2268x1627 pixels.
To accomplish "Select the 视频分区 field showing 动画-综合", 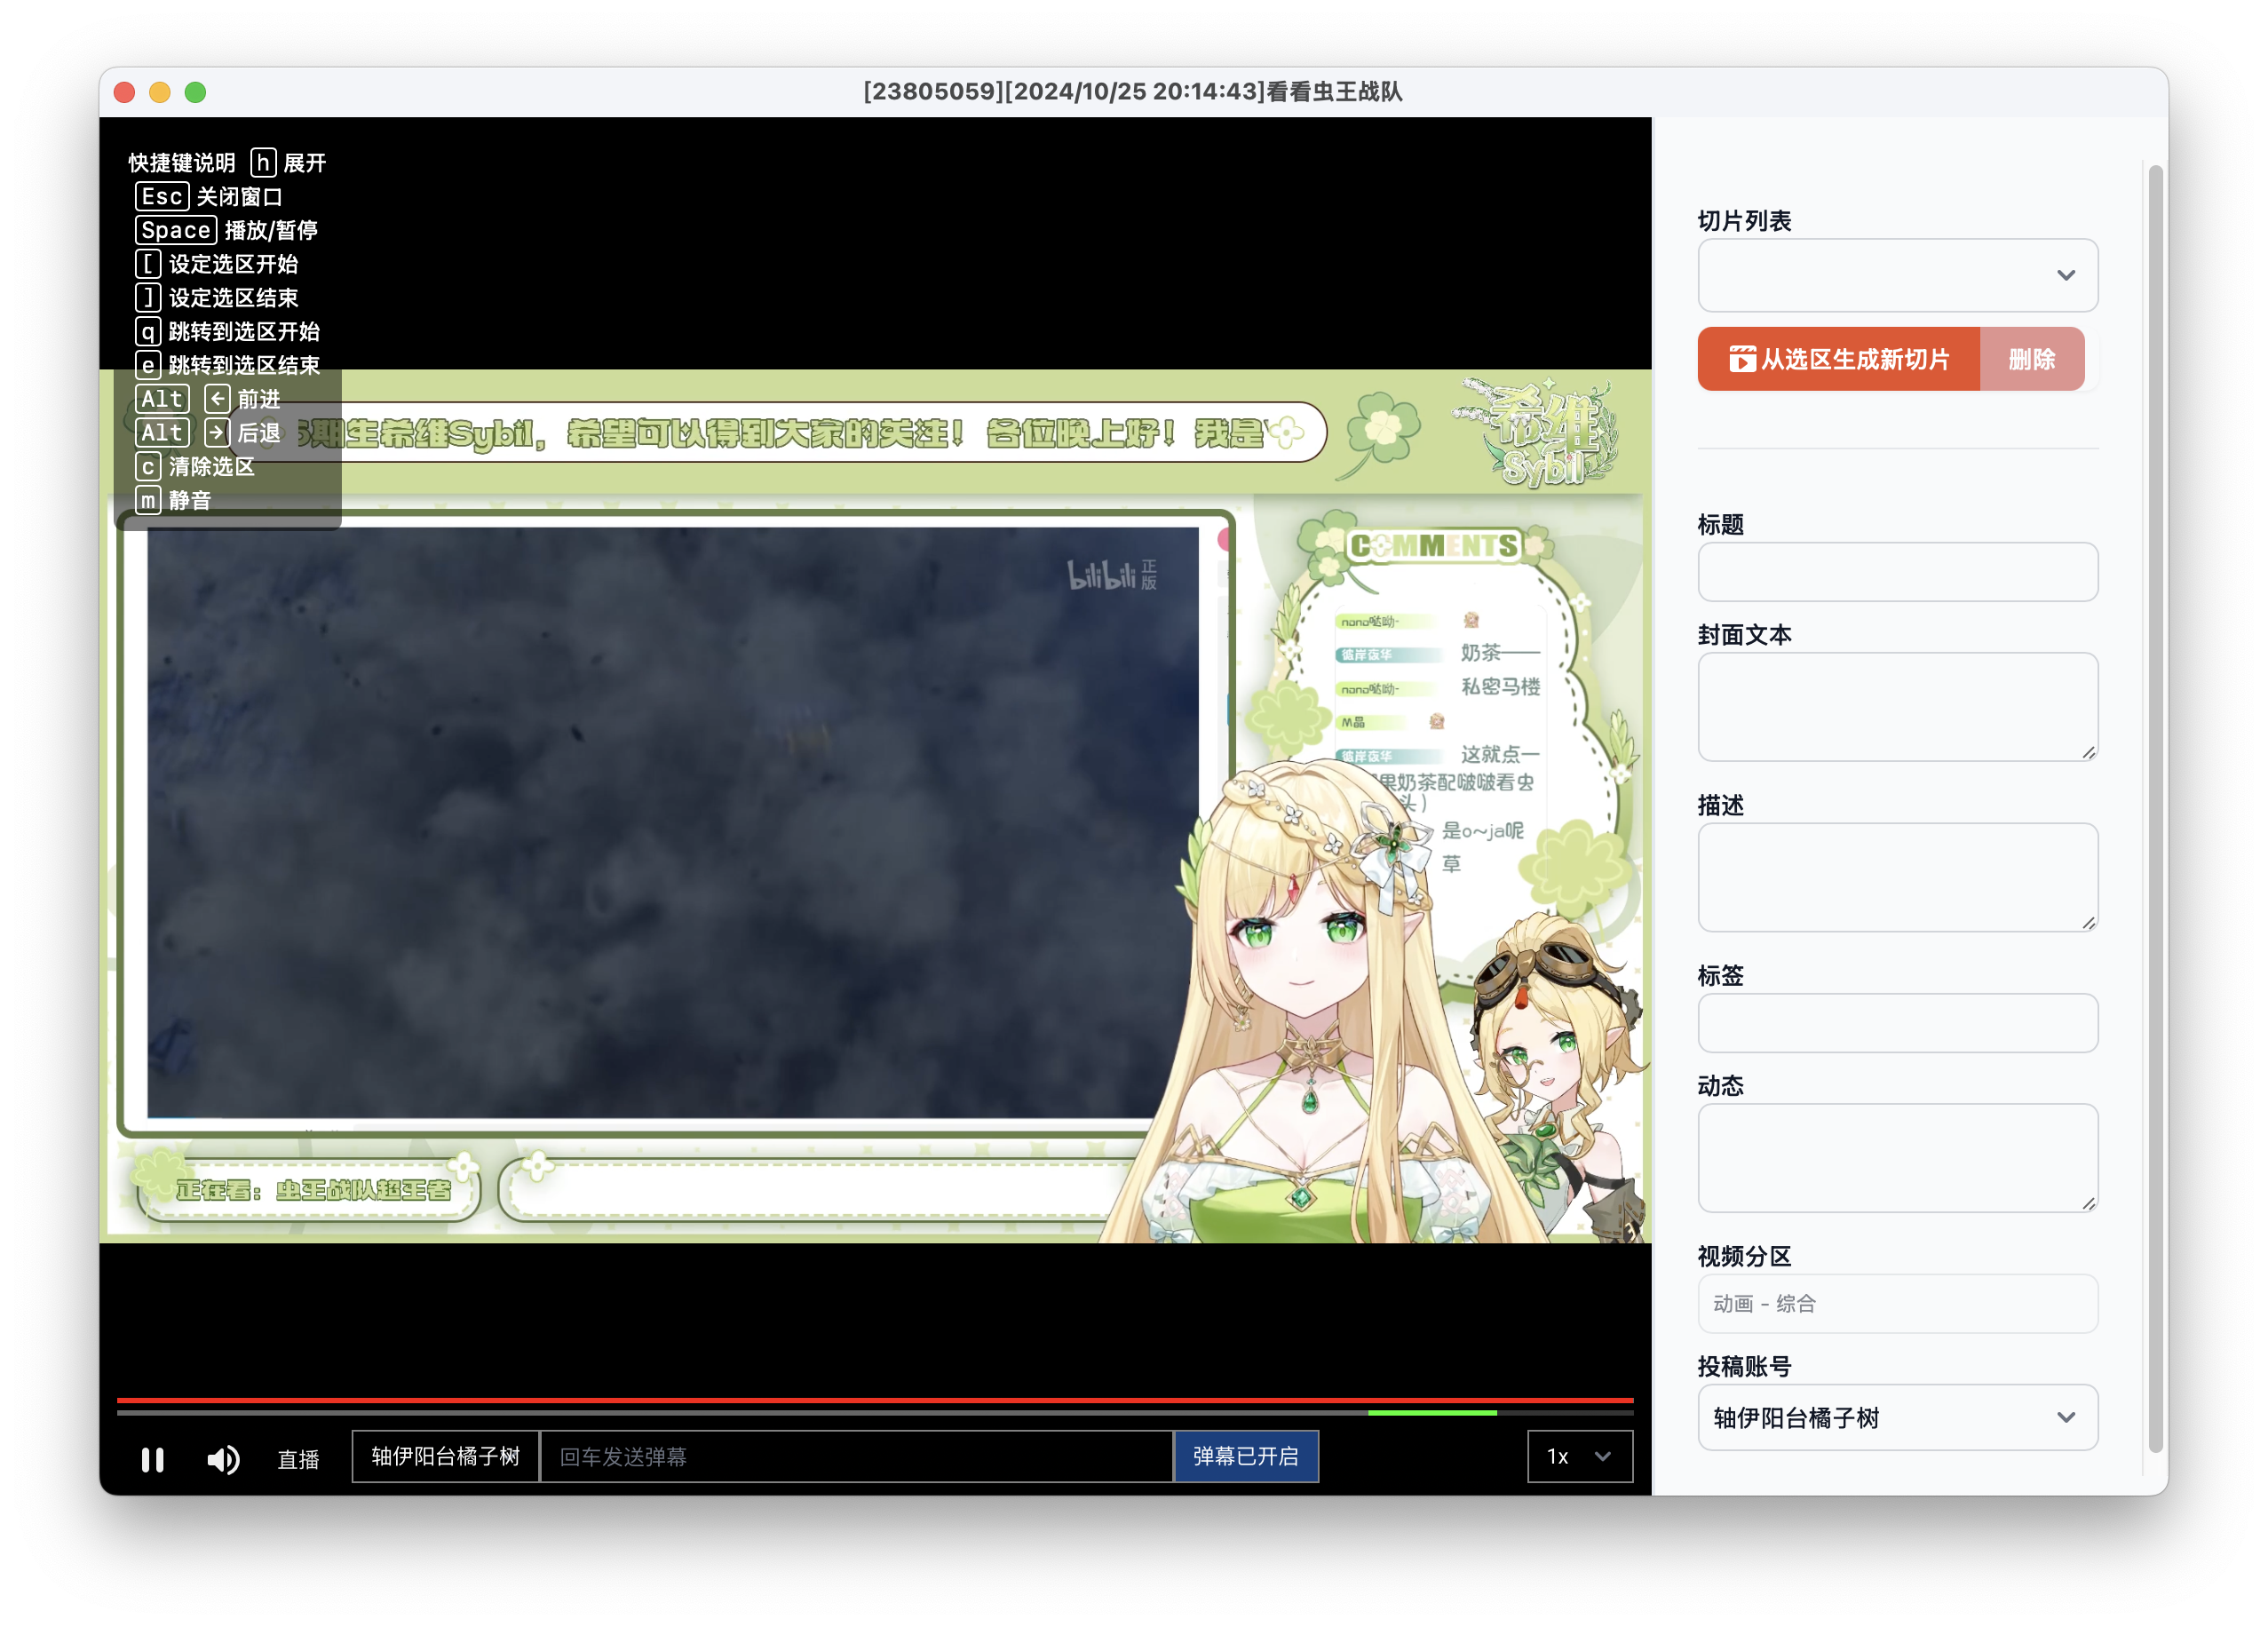I will tap(1897, 1303).
